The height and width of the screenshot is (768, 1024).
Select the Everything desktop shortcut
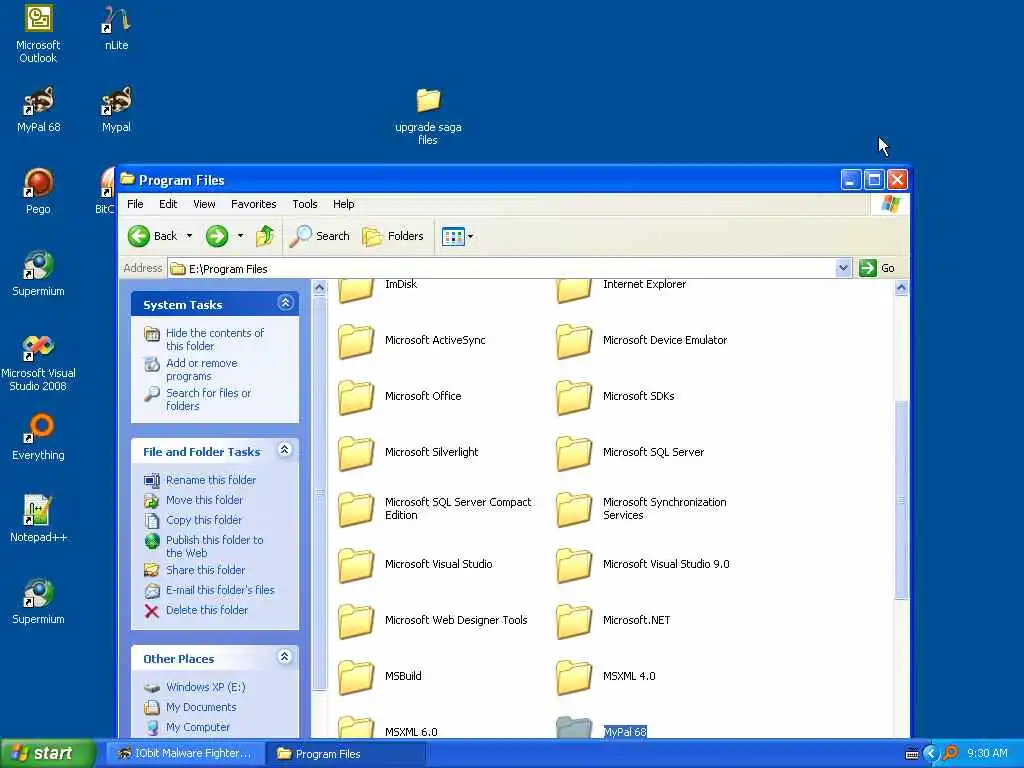(38, 438)
